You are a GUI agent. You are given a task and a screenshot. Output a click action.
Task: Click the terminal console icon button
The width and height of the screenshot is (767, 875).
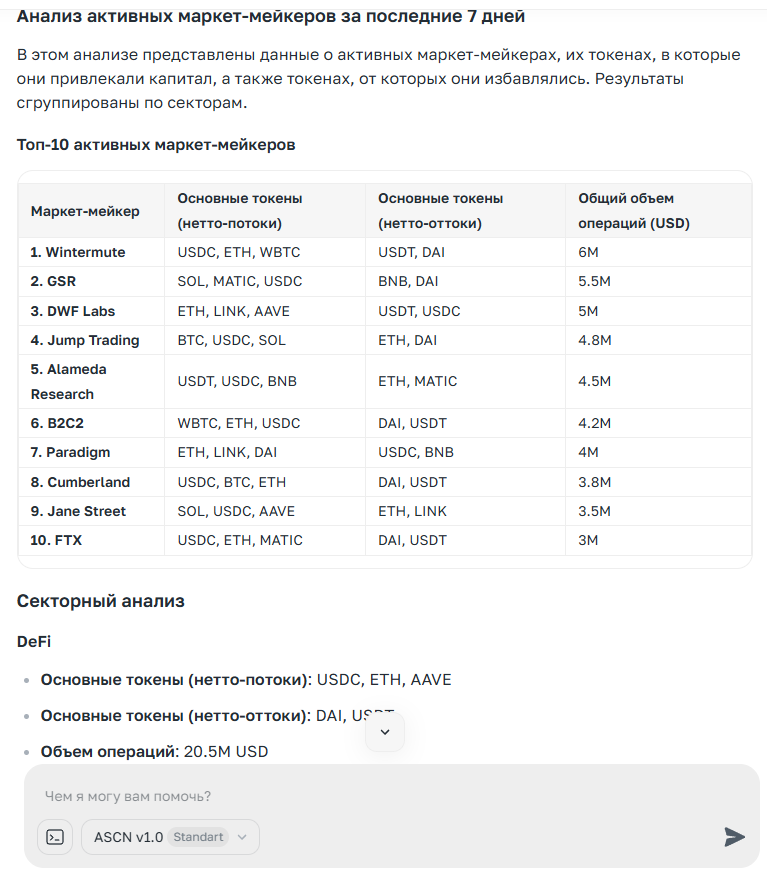(x=55, y=837)
